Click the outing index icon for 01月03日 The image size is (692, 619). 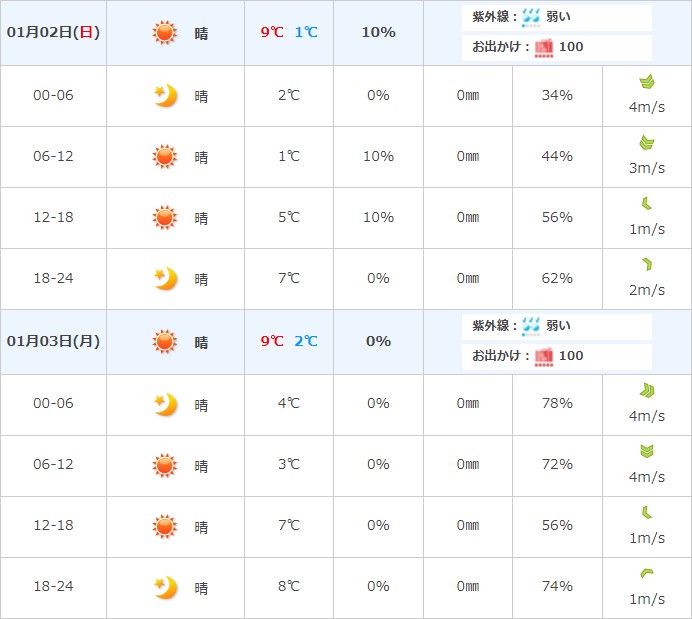tap(545, 355)
